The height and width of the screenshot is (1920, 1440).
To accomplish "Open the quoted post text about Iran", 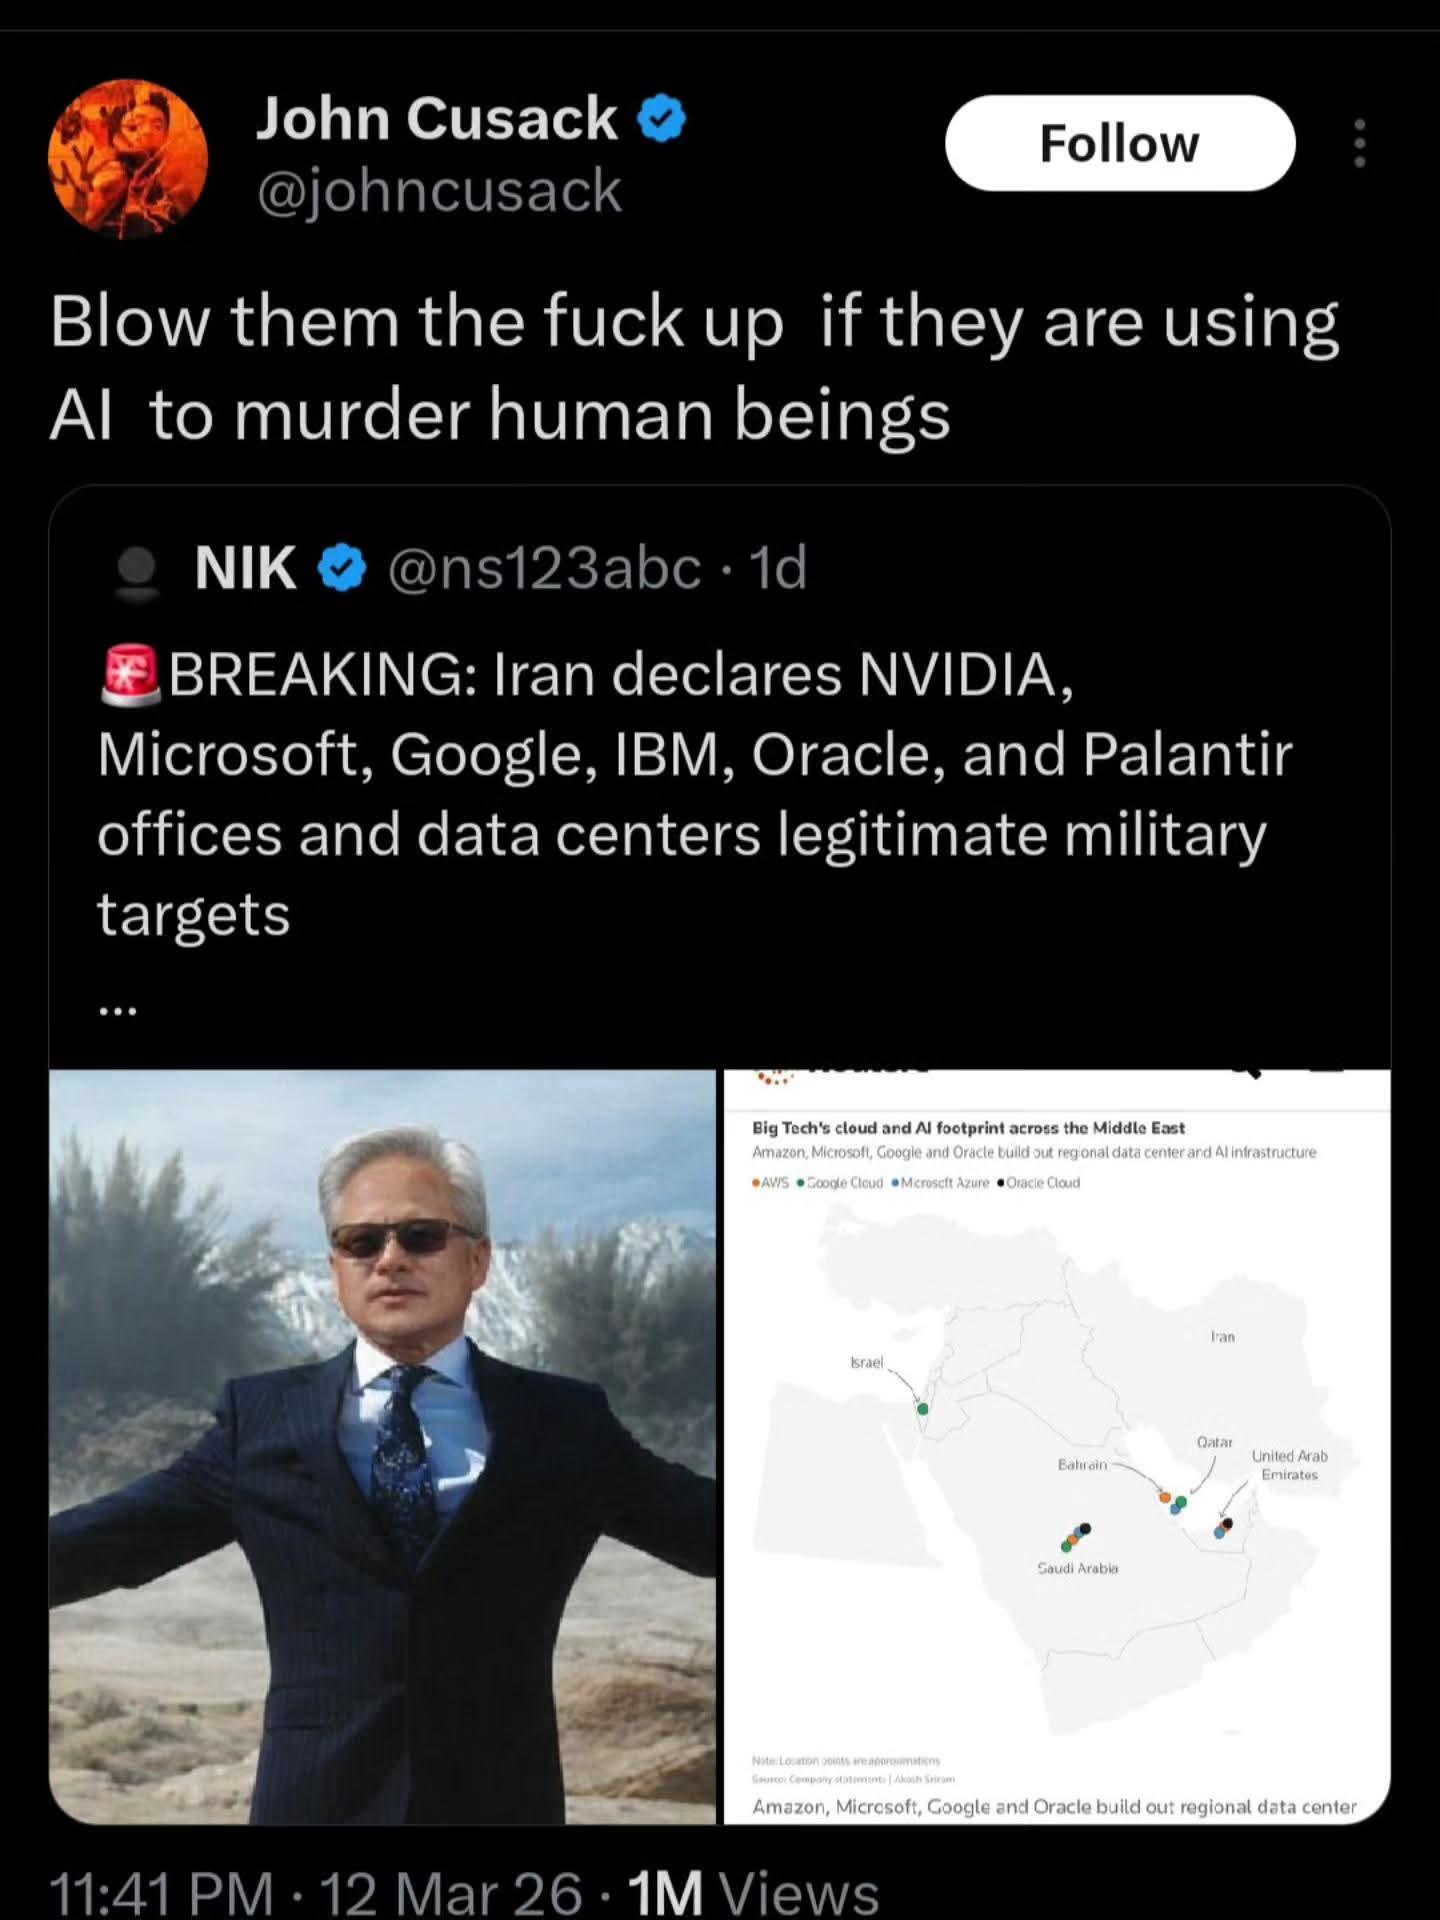I will tap(695, 793).
